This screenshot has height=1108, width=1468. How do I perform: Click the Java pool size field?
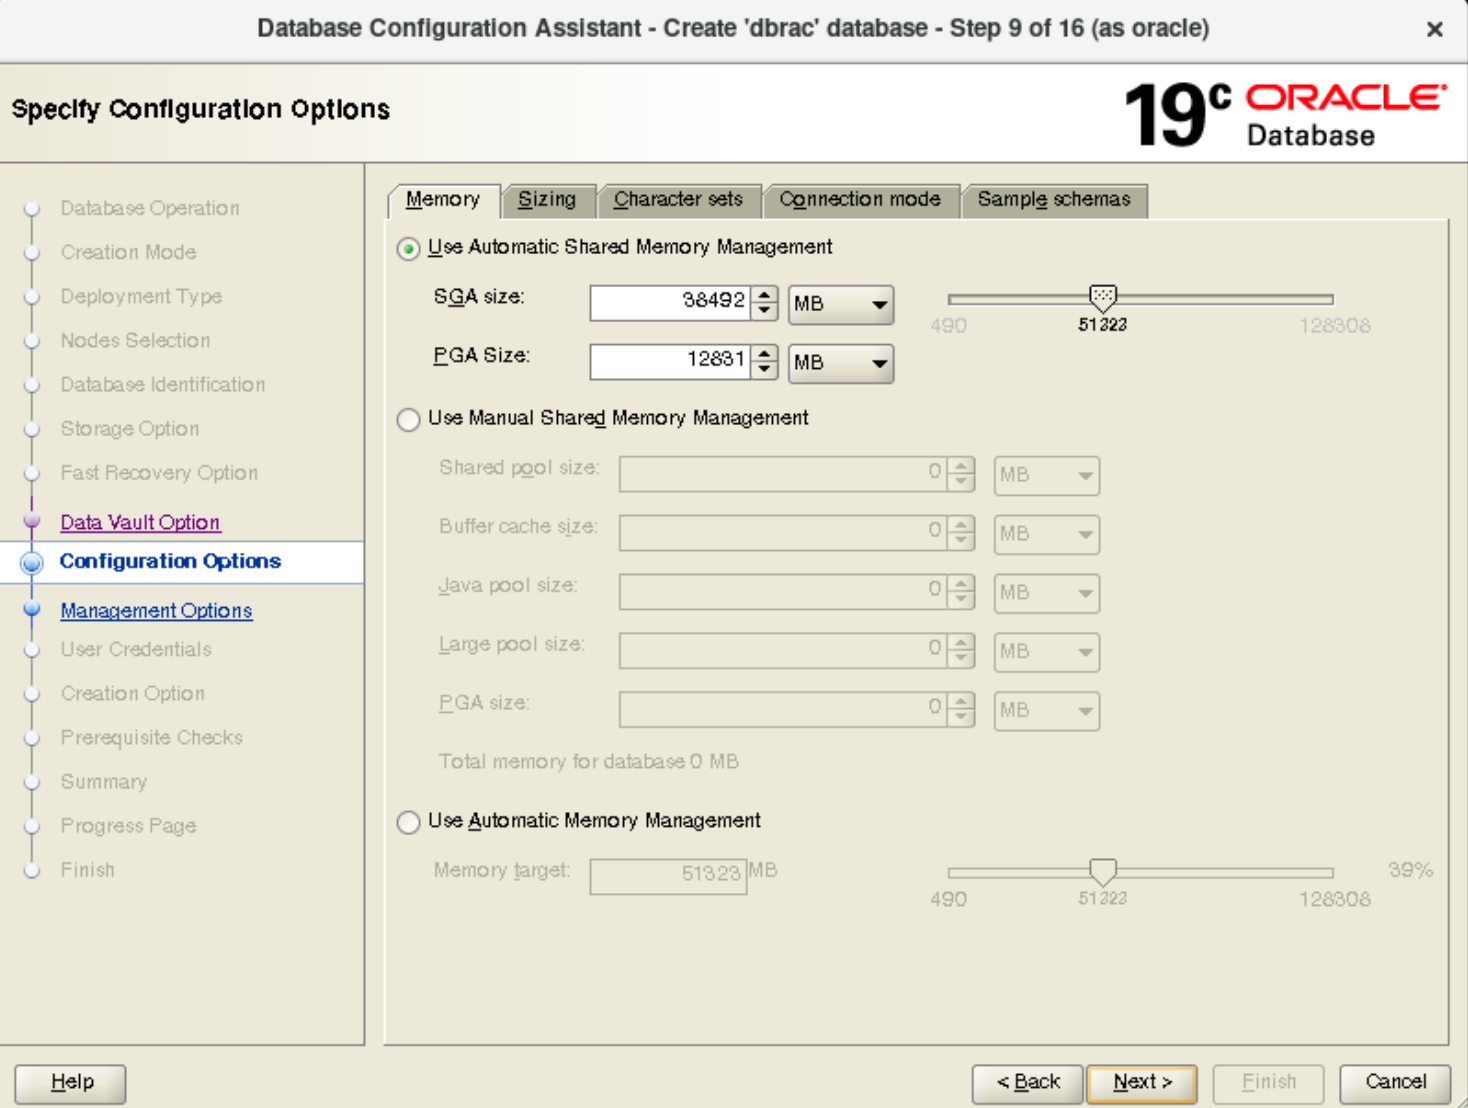point(781,592)
